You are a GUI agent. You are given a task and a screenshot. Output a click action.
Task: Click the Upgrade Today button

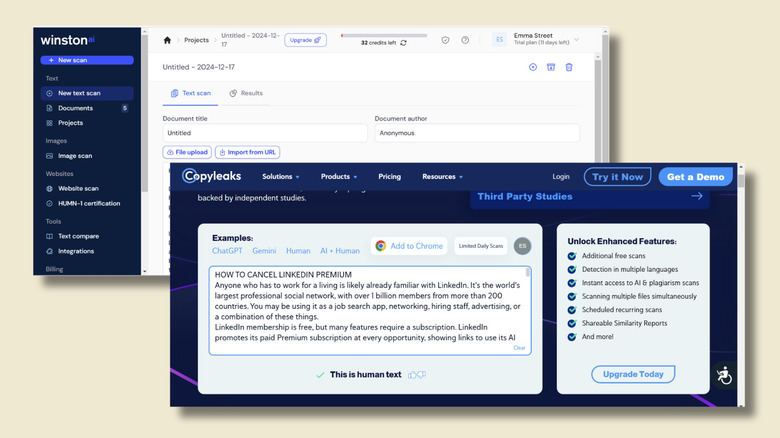(x=632, y=374)
